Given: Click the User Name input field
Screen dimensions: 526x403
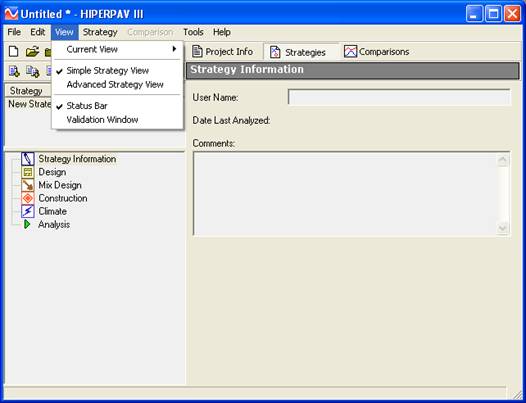Looking at the screenshot, I should point(399,98).
